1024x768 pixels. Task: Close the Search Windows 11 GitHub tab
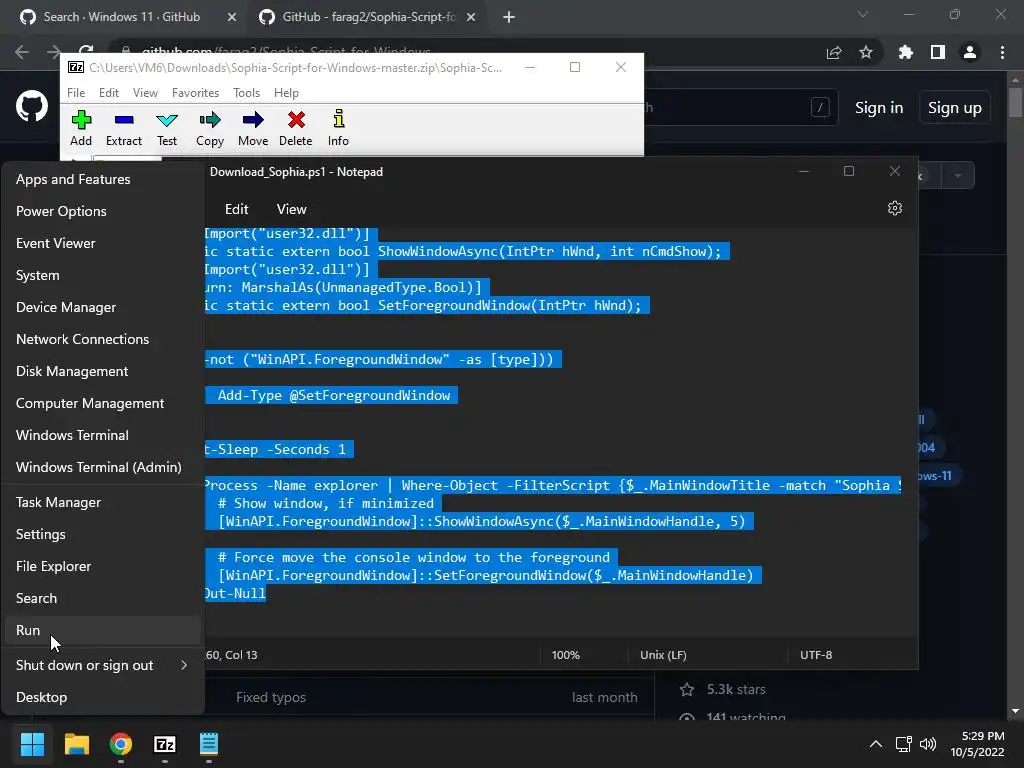tap(232, 17)
